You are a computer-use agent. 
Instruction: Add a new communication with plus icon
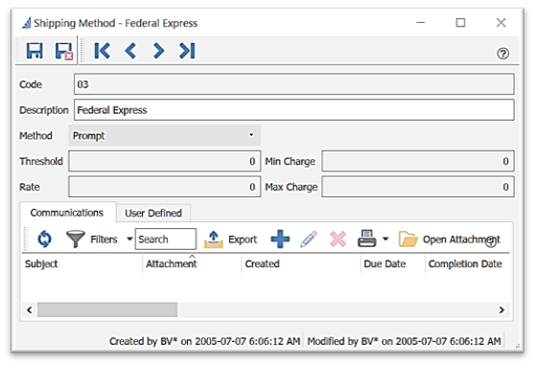click(280, 239)
